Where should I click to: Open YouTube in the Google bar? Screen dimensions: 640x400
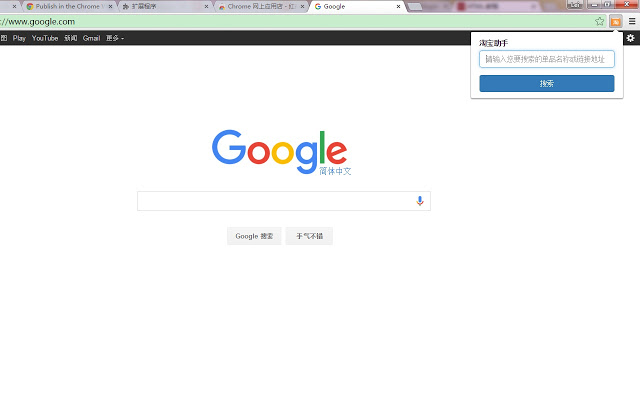pyautogui.click(x=45, y=38)
